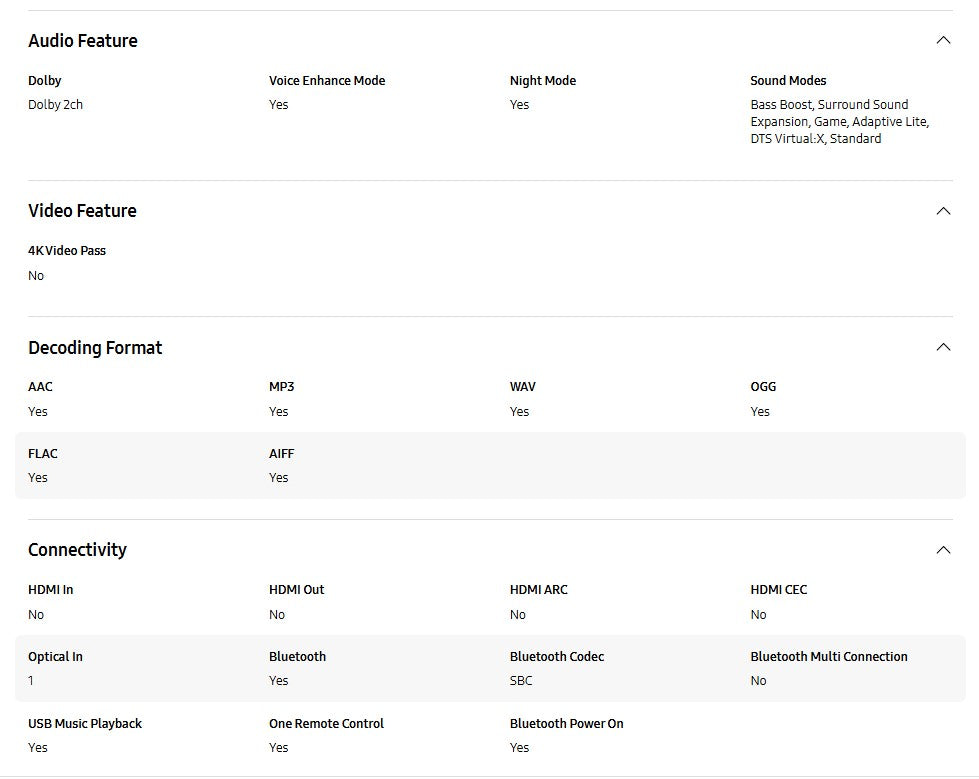
Task: Select the Voice Enhance Mode label
Action: point(327,81)
